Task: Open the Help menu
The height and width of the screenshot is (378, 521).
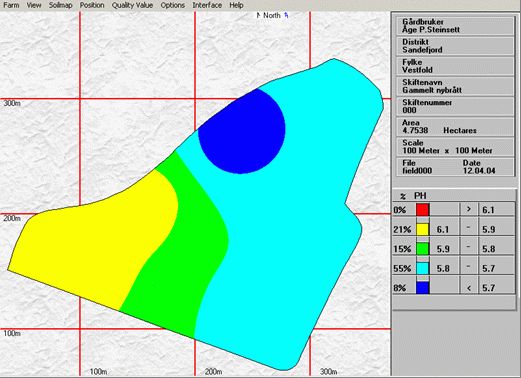Action: point(236,5)
